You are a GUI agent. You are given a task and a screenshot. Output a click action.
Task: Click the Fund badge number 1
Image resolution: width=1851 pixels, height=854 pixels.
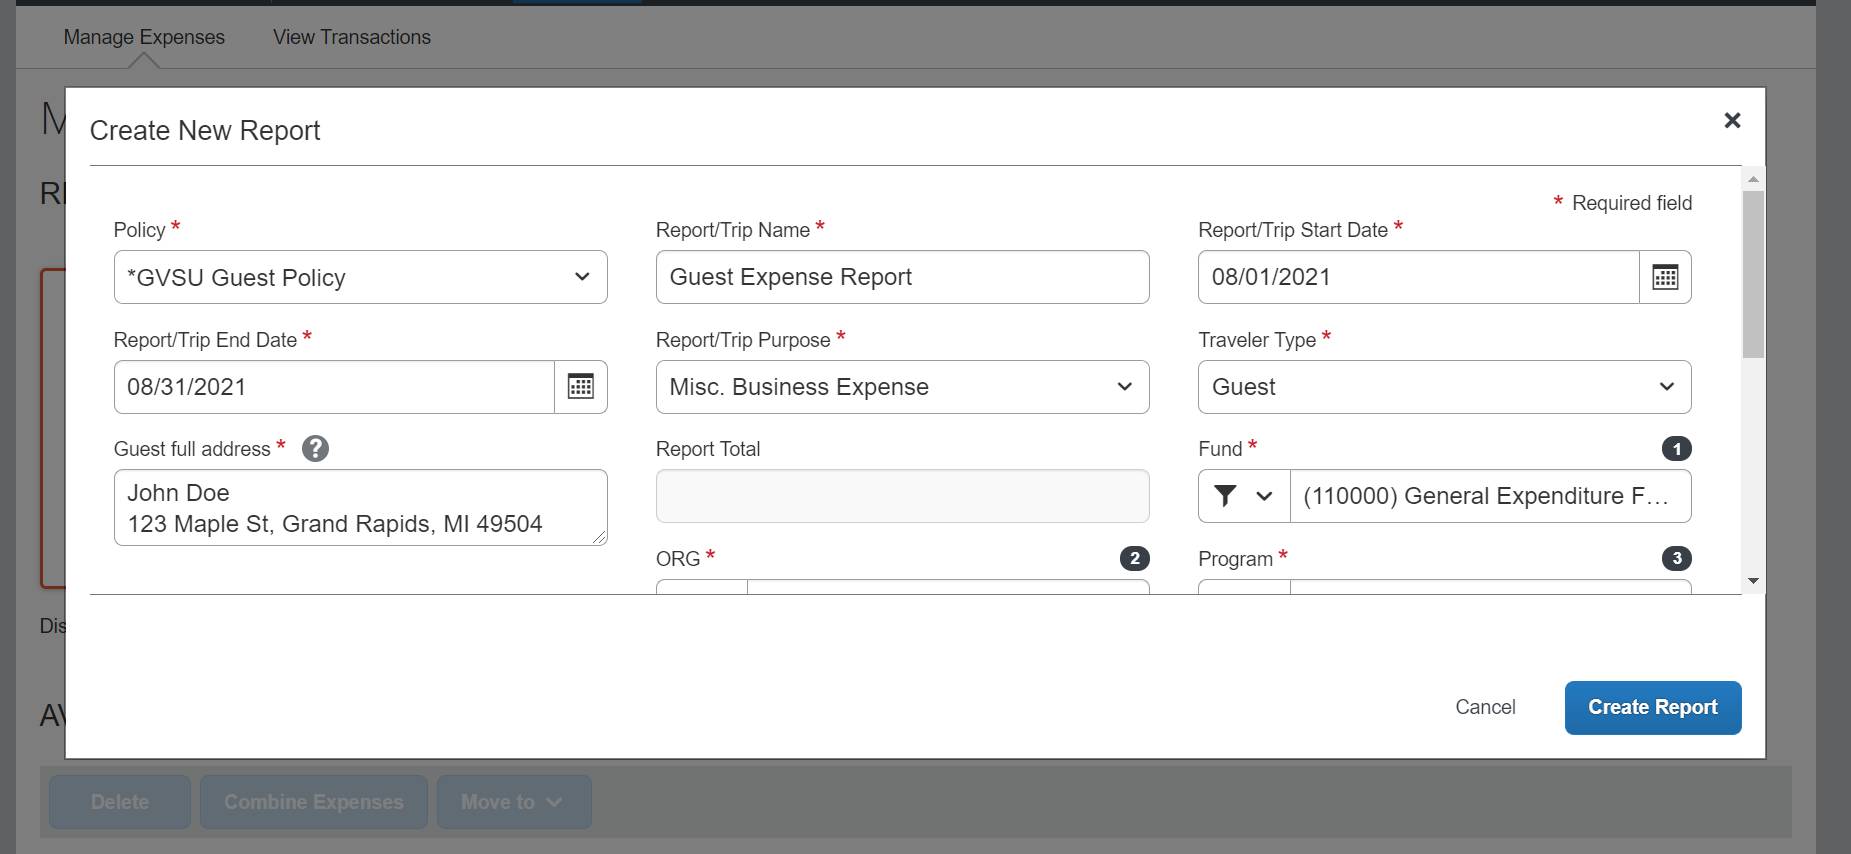pos(1676,449)
